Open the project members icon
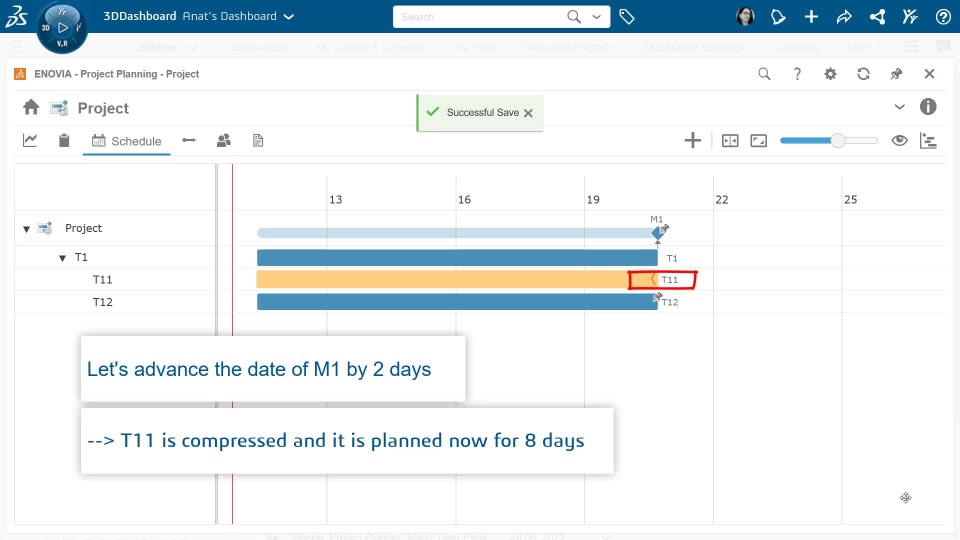 [224, 141]
